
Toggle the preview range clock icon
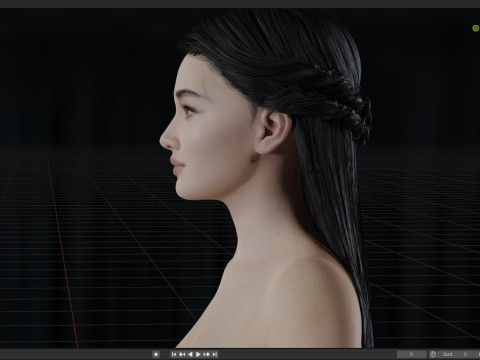click(433, 354)
